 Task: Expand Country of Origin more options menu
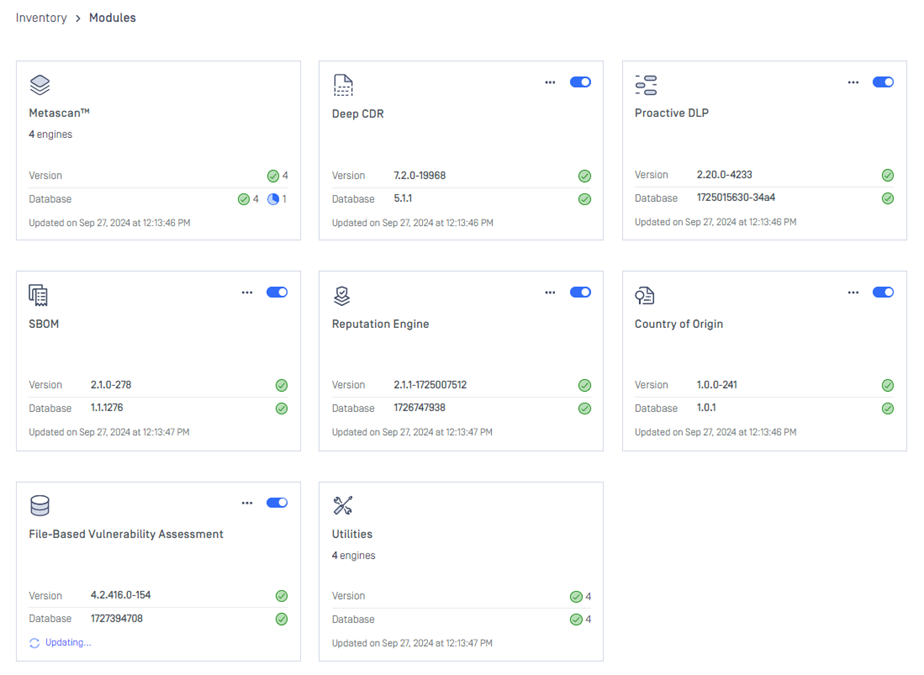coord(853,292)
